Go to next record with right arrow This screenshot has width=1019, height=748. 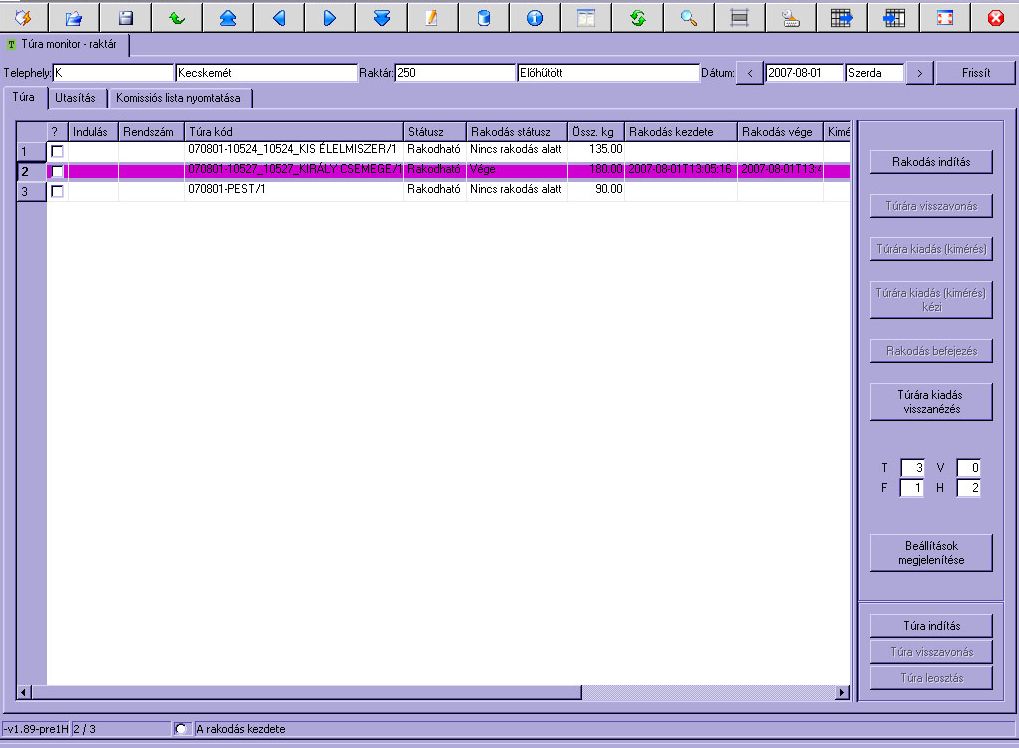click(x=330, y=17)
